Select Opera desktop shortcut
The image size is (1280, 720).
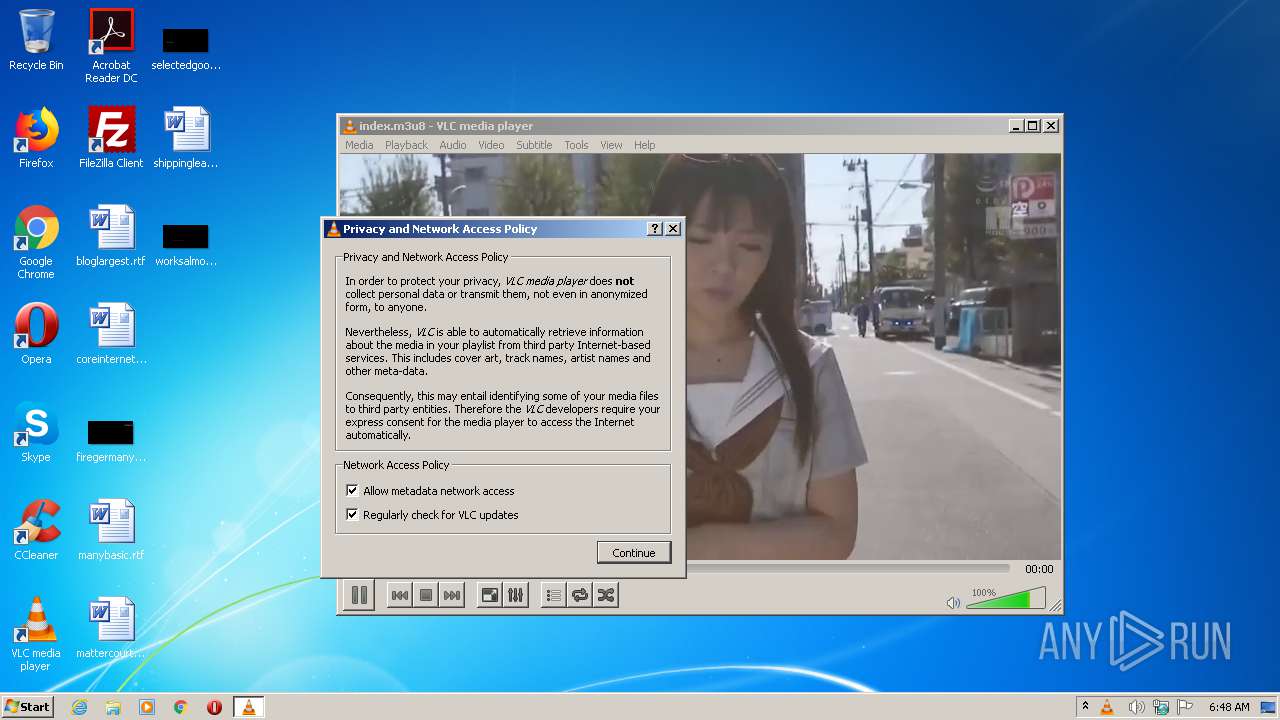[x=36, y=334]
